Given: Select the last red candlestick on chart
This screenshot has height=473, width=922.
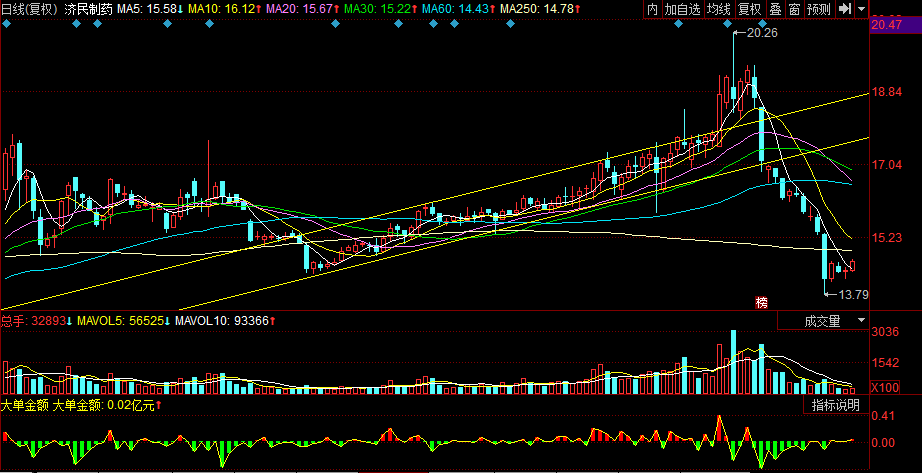Looking at the screenshot, I should 853,266.
